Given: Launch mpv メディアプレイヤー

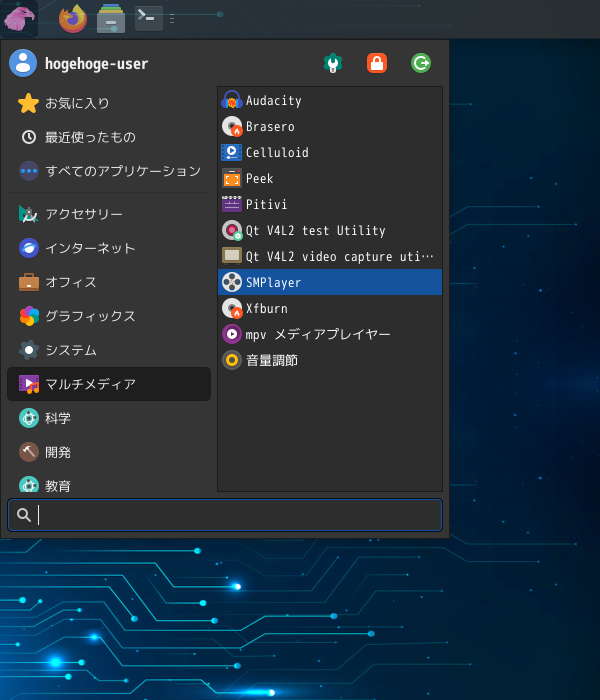Looking at the screenshot, I should pos(330,334).
